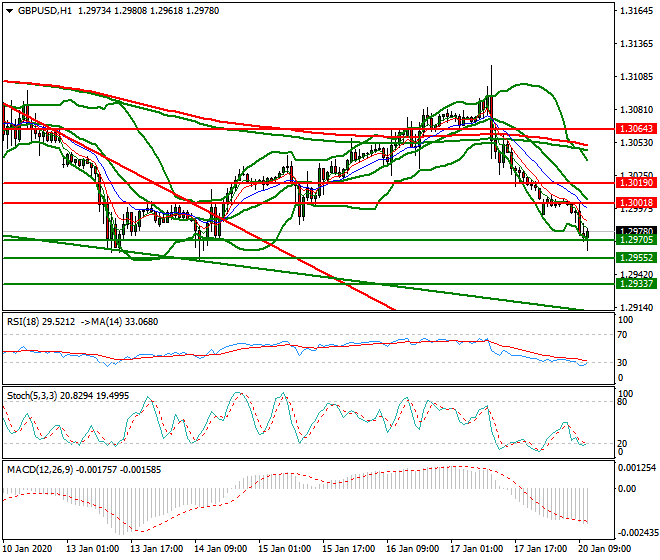This screenshot has width=660, height=560.
Task: Select the horizontal green line at 1.29337
Action: [x=309, y=284]
